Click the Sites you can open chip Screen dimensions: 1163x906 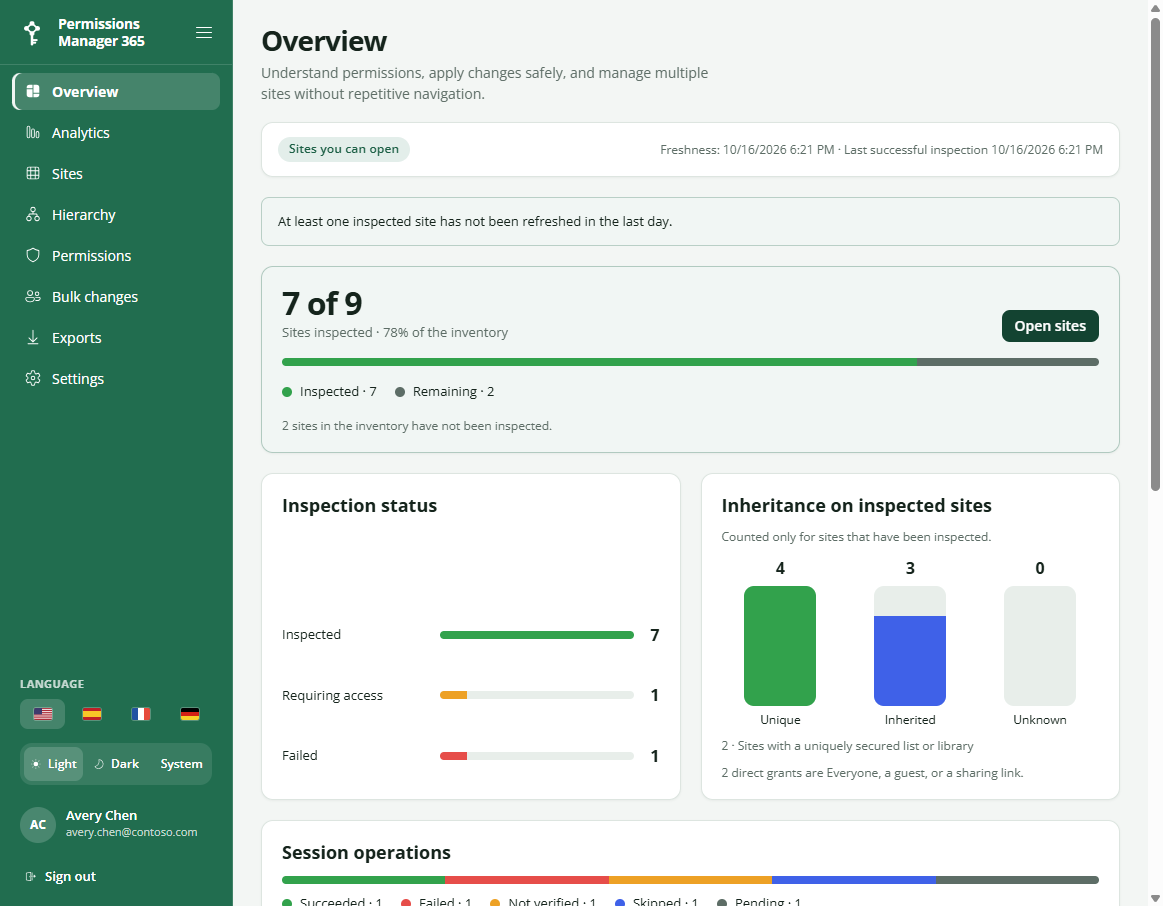pos(343,149)
